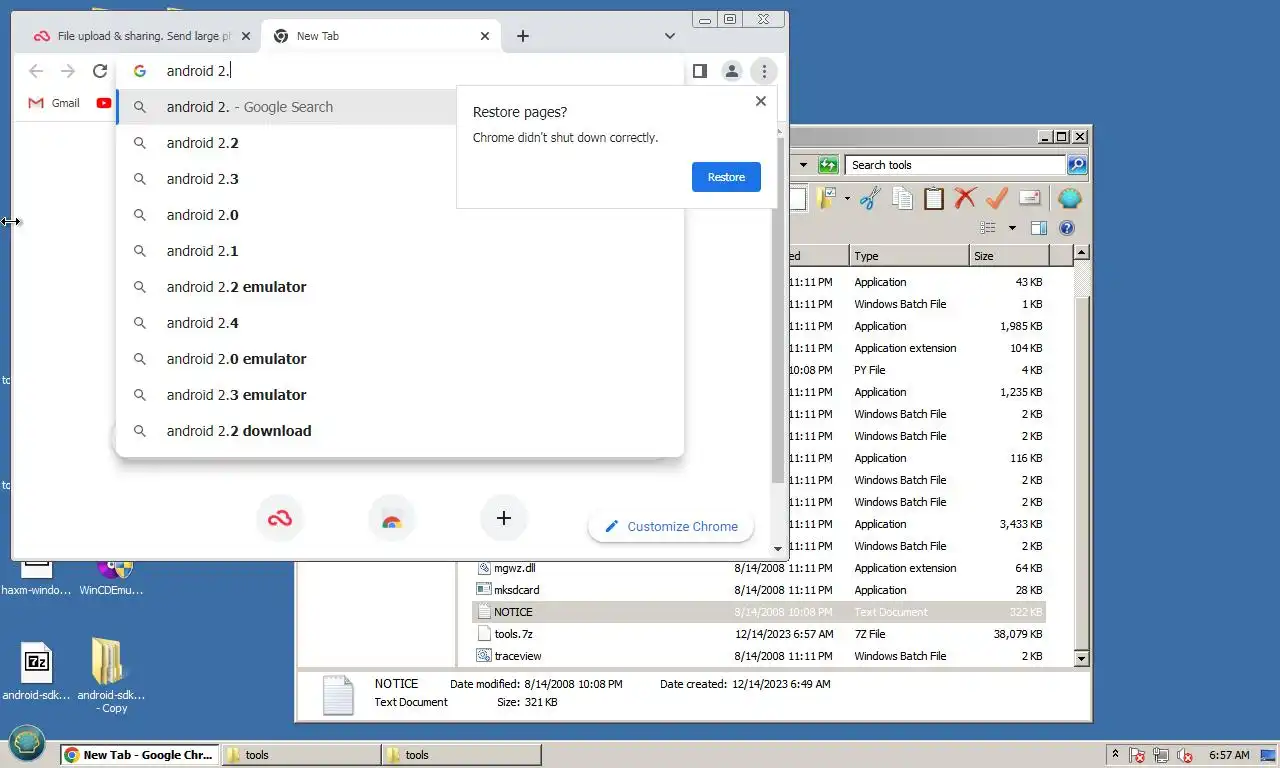Screen dimensions: 1280x768
Task: Select suggestion 'android 2.4'
Action: [x=400, y=323]
